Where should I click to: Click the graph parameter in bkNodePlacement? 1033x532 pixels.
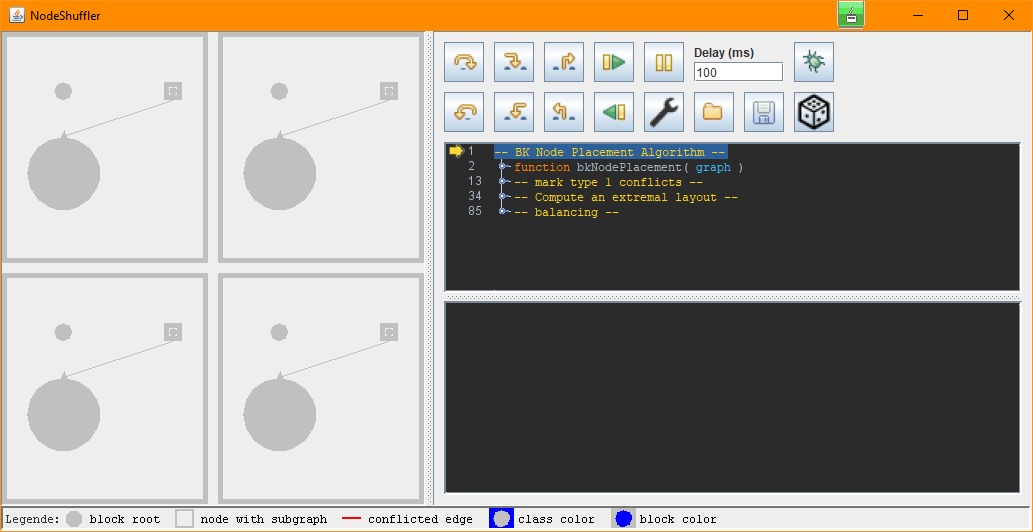(x=713, y=167)
